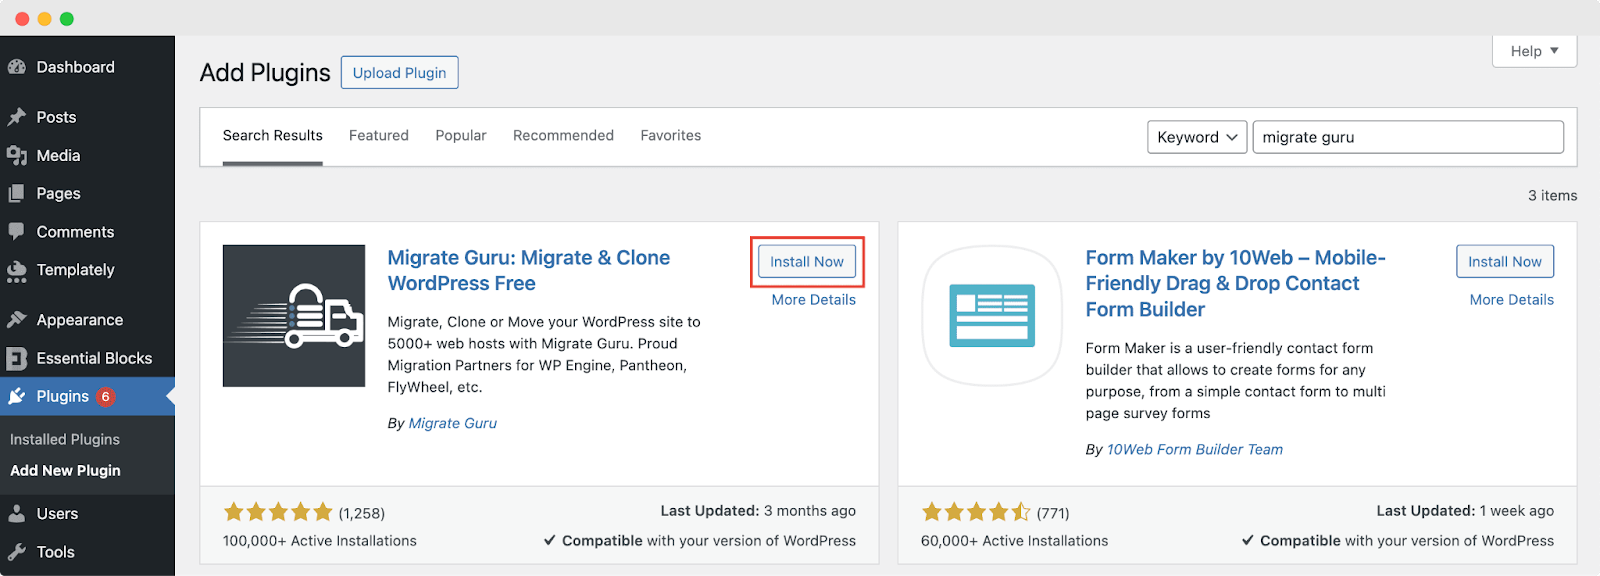Open the Installed Plugins submenu item
The image size is (1600, 576).
[x=65, y=439]
